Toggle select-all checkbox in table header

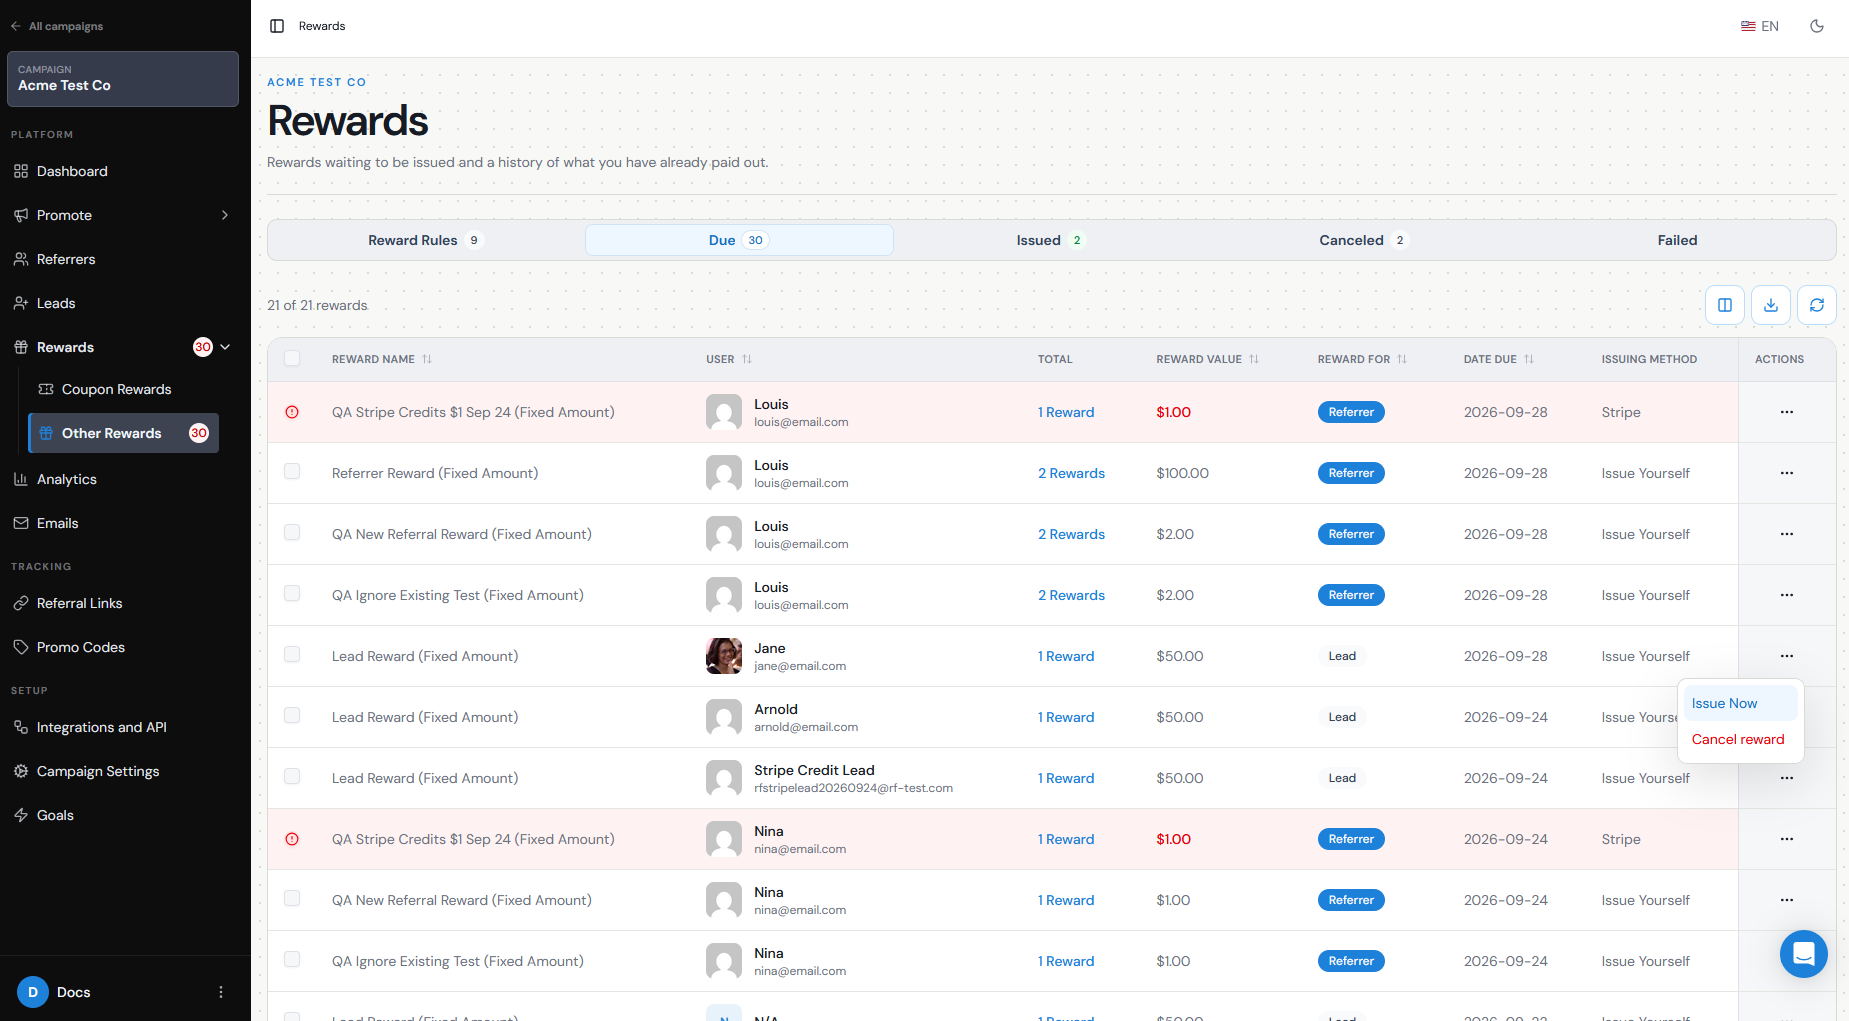tap(292, 358)
